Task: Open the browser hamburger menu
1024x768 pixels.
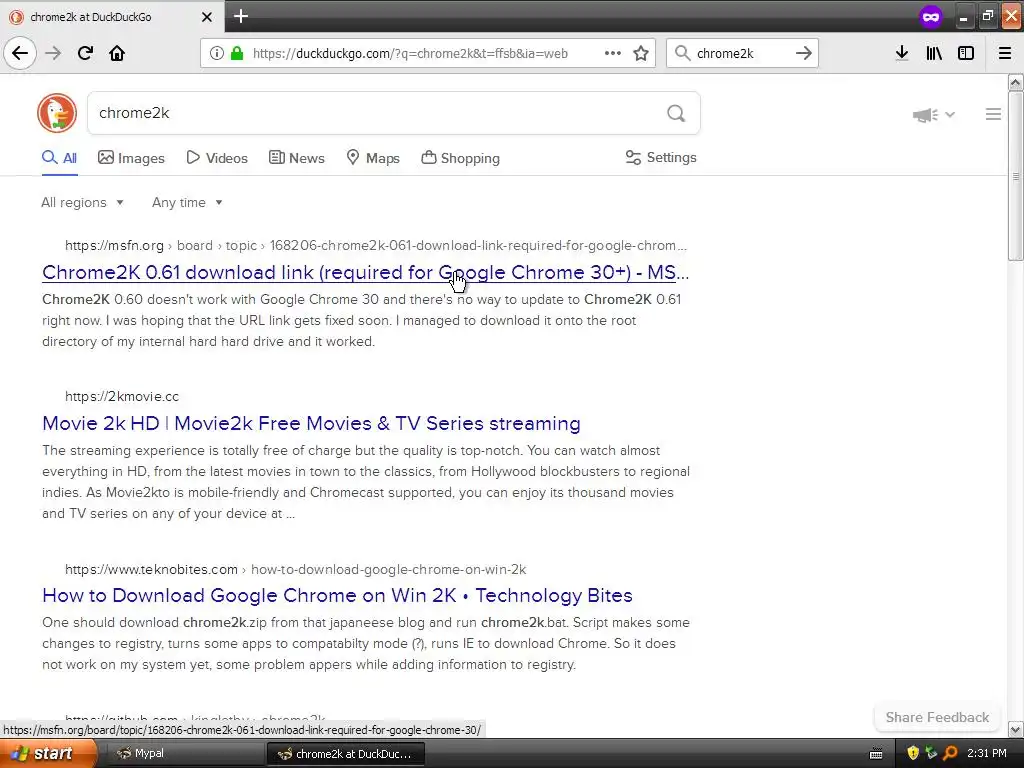Action: pos(1005,53)
